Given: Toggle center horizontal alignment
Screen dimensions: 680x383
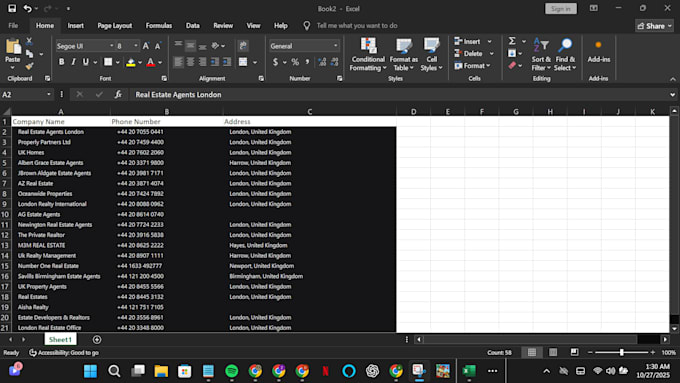Looking at the screenshot, I should pyautogui.click(x=190, y=62).
